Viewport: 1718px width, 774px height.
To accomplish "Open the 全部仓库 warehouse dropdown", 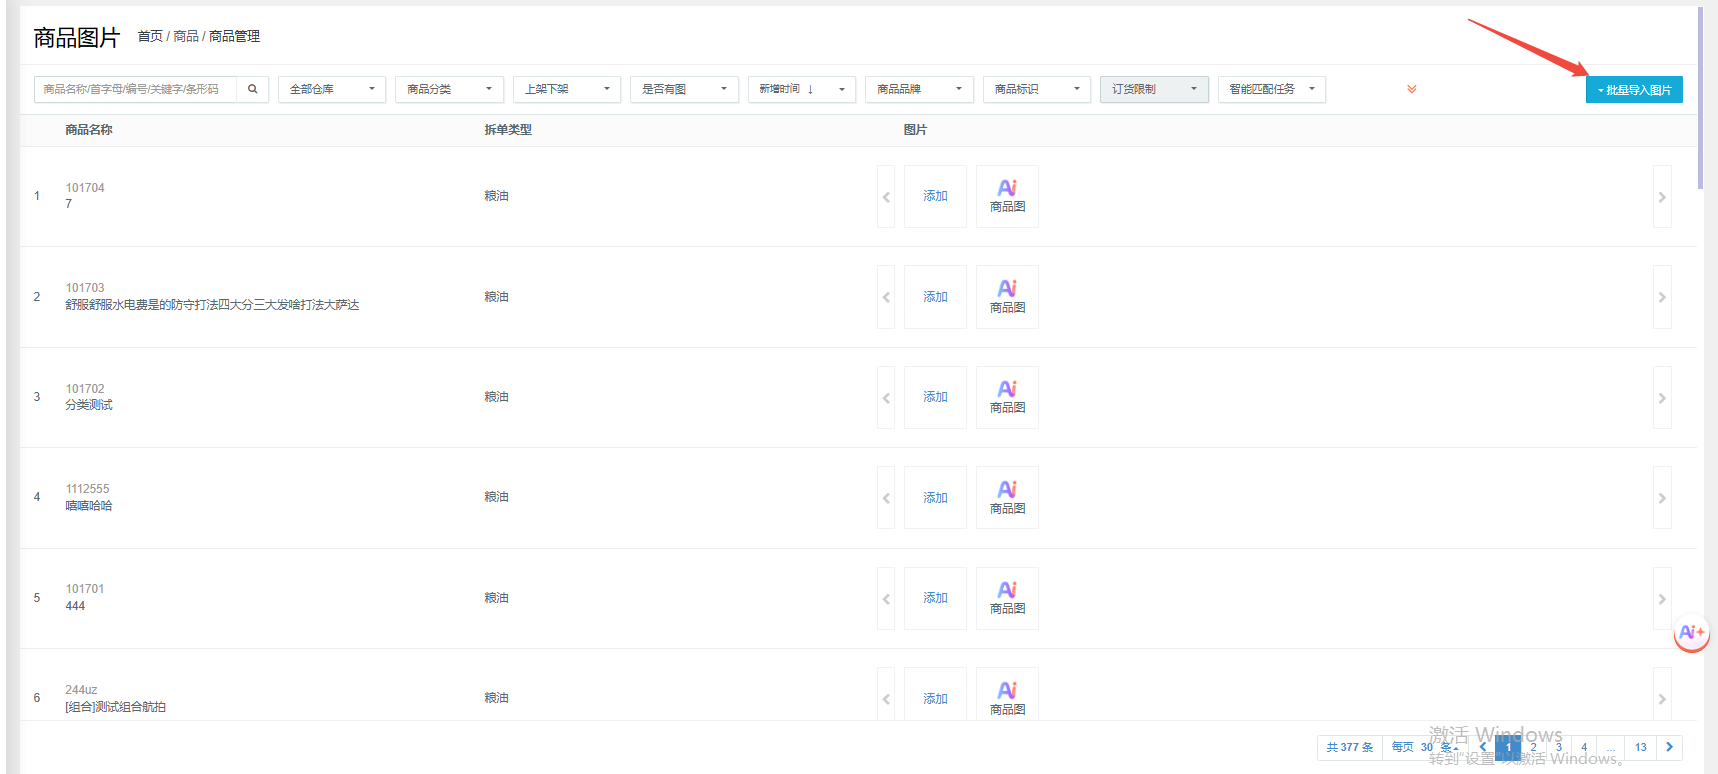I will pos(332,89).
